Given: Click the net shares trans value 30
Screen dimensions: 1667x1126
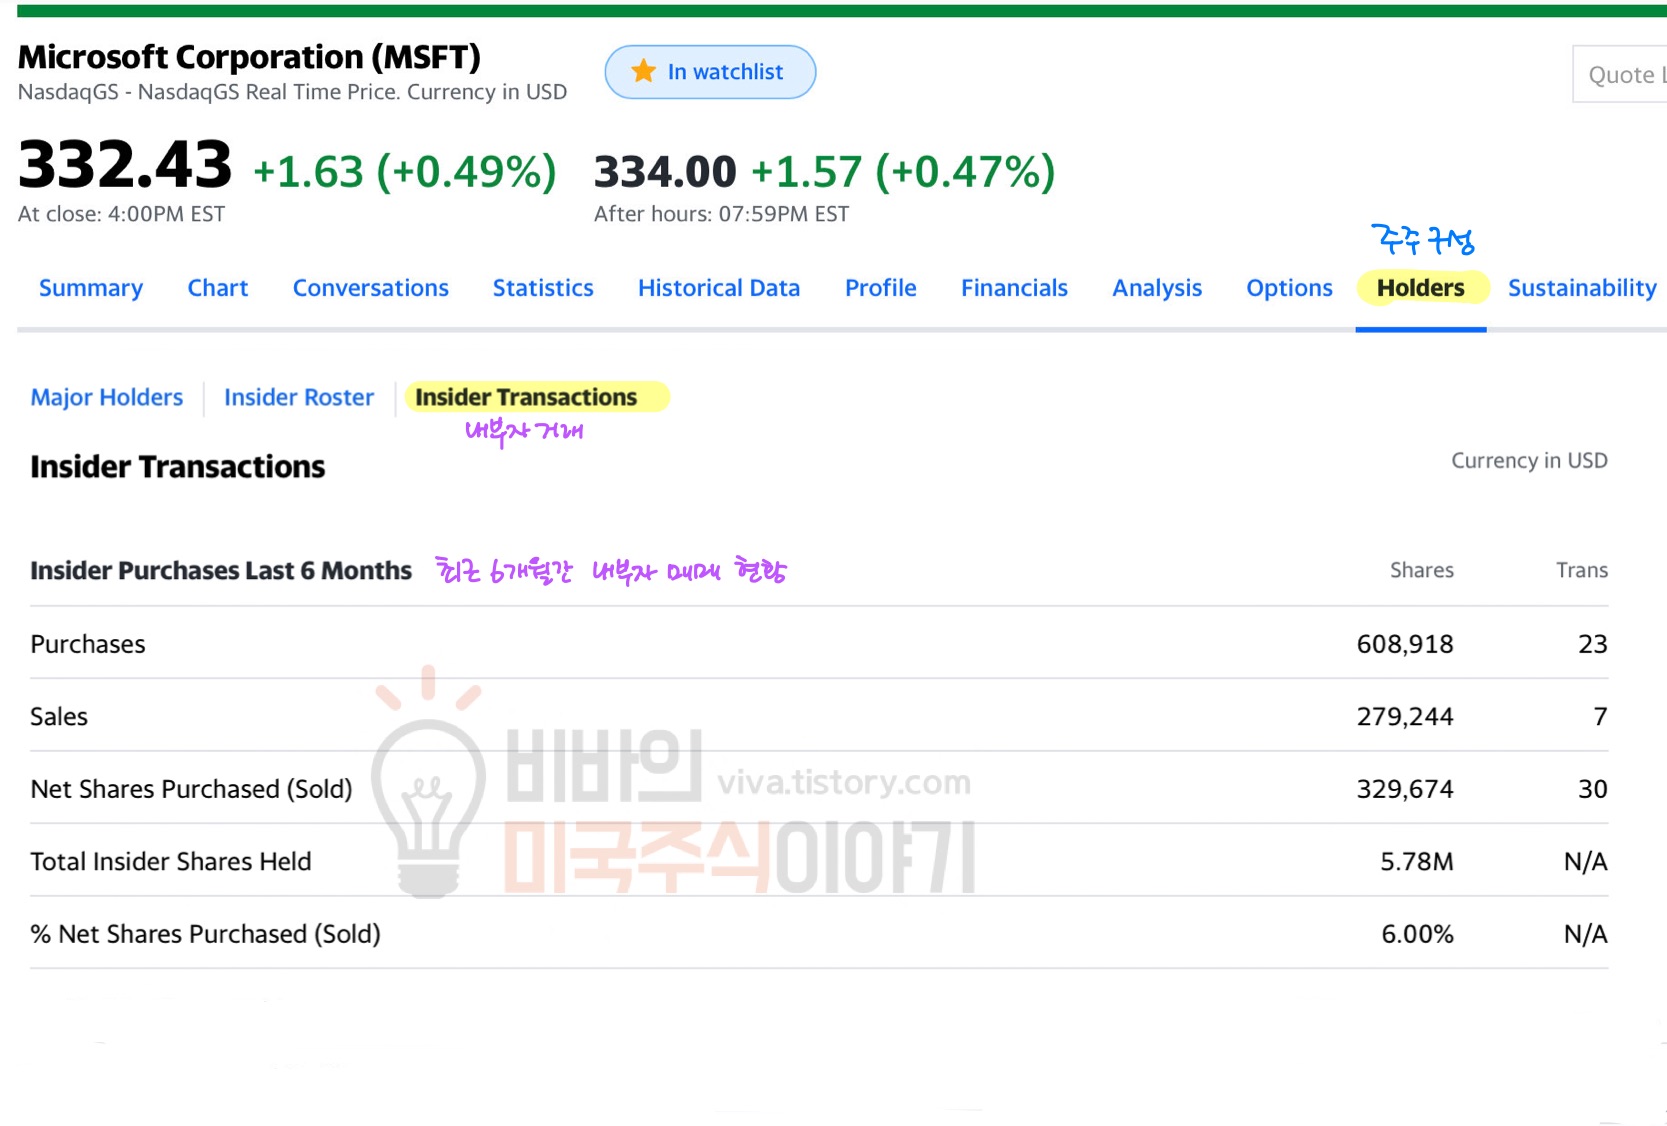Looking at the screenshot, I should tap(1593, 789).
